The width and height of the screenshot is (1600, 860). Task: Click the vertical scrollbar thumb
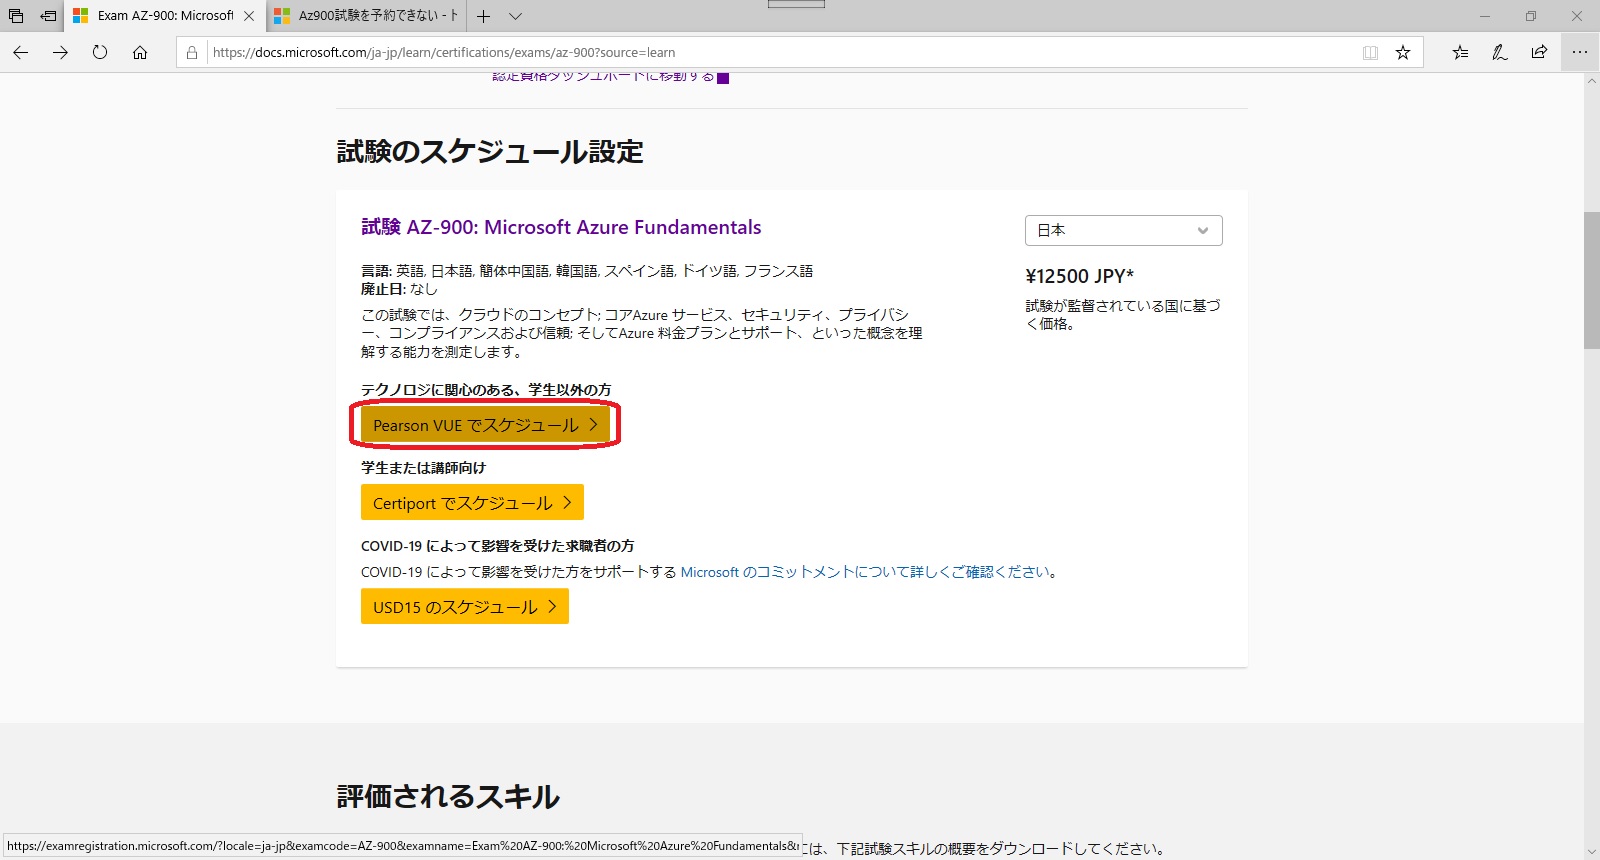point(1592,280)
